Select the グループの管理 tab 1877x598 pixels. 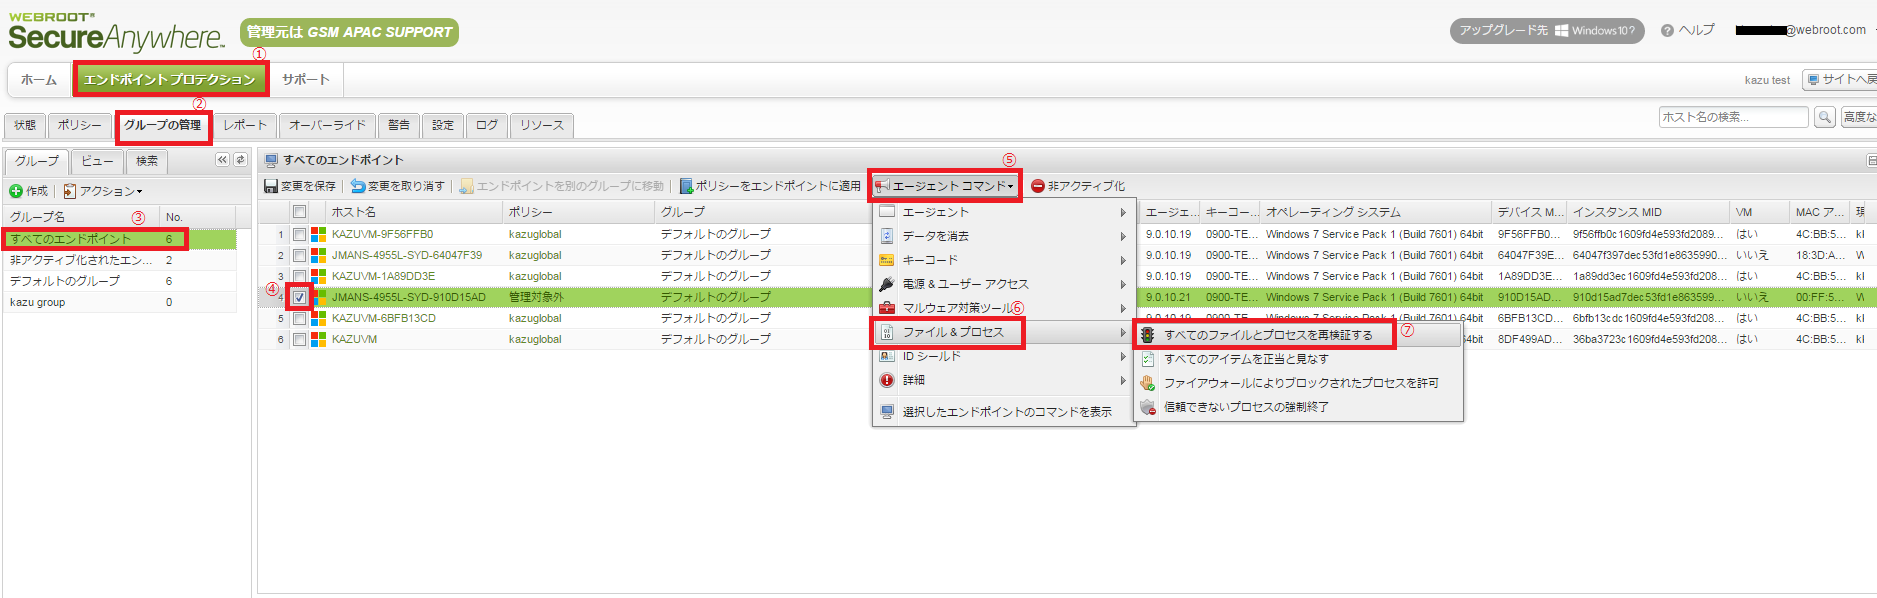pos(163,126)
